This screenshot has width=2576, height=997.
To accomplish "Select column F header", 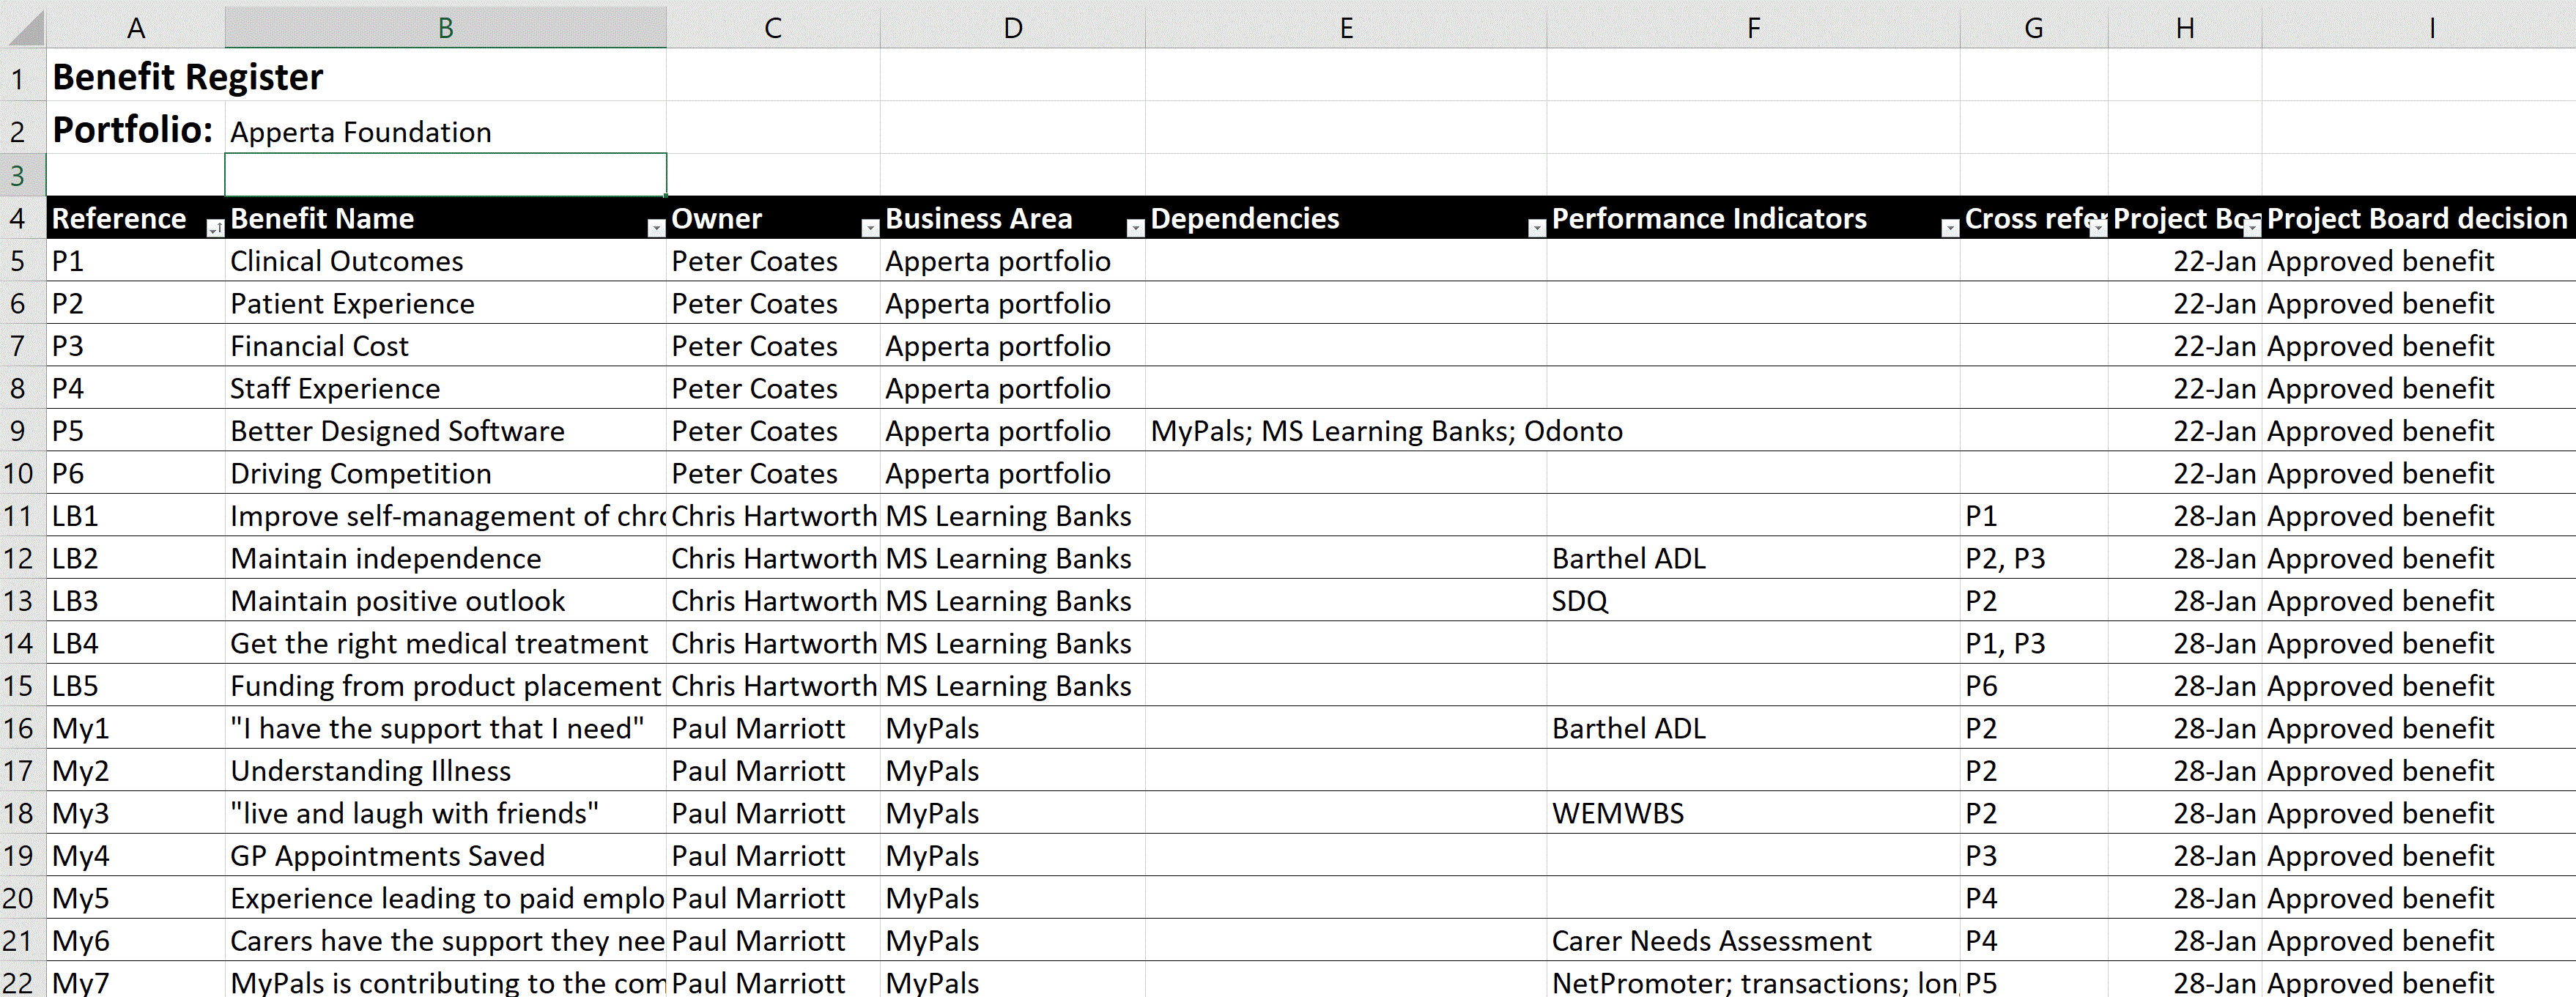I will tap(1752, 27).
